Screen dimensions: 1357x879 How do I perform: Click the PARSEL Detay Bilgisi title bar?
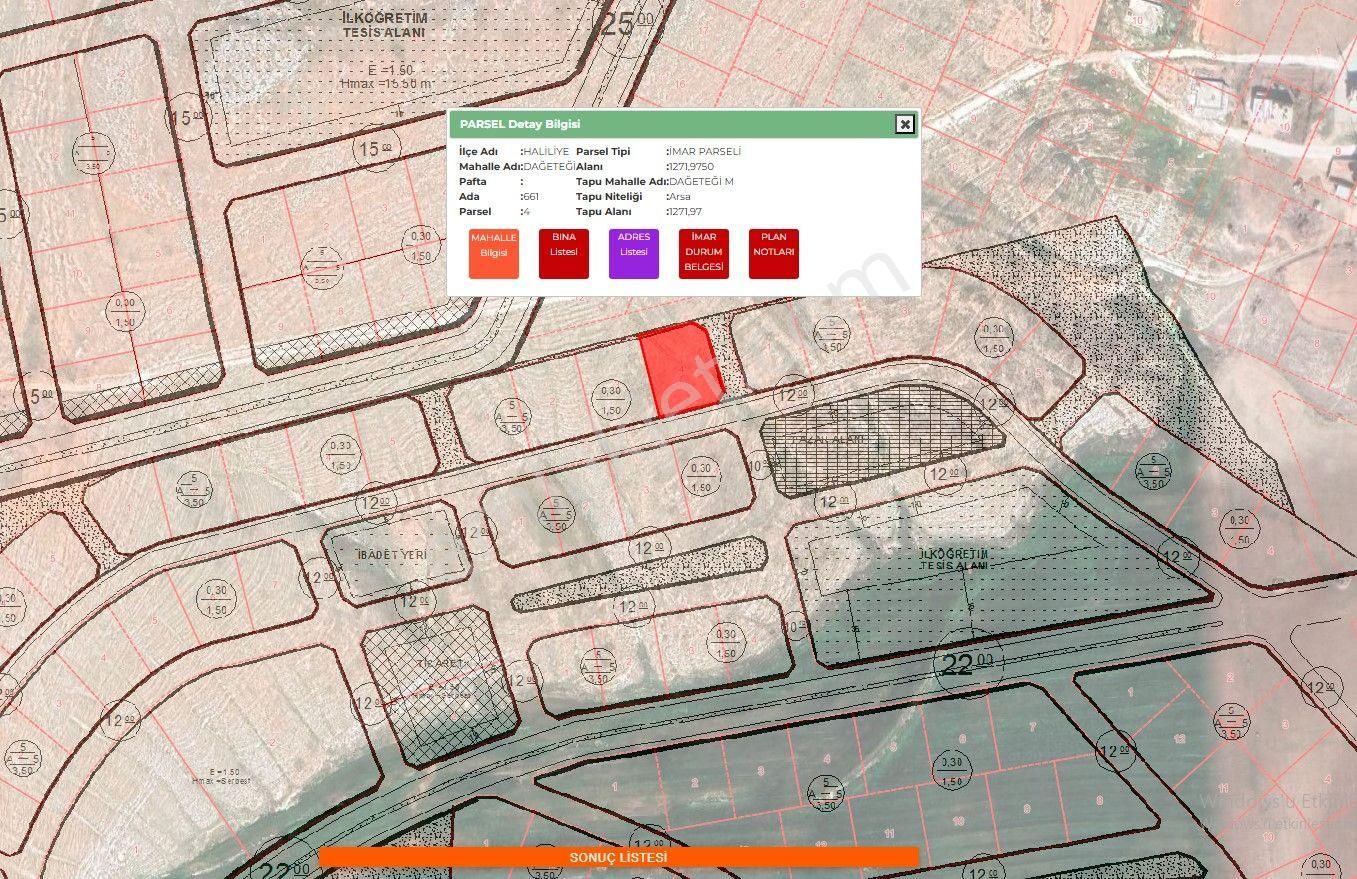[x=683, y=124]
